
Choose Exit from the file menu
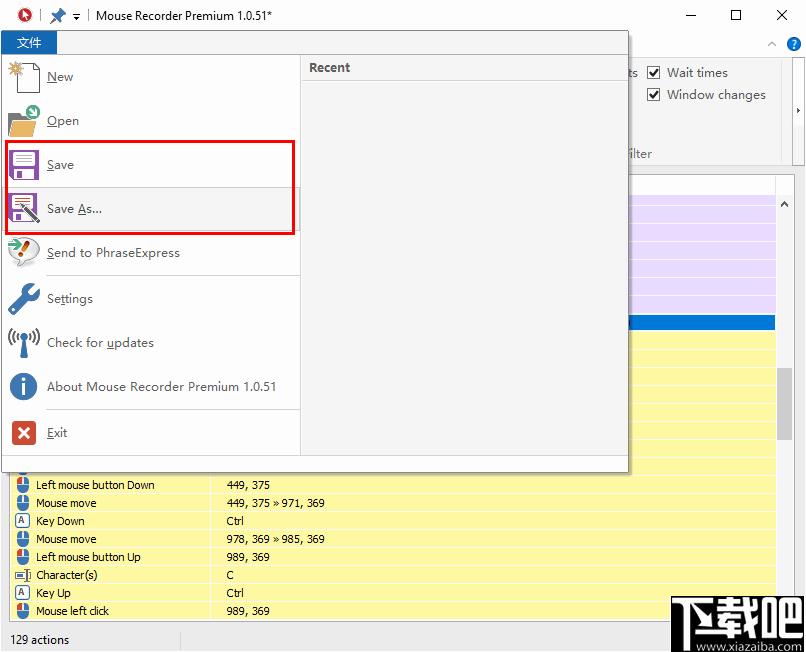tap(151, 432)
